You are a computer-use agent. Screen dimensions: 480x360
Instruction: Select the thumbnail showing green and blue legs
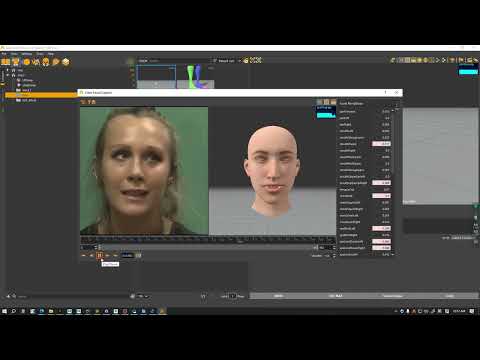195,76
